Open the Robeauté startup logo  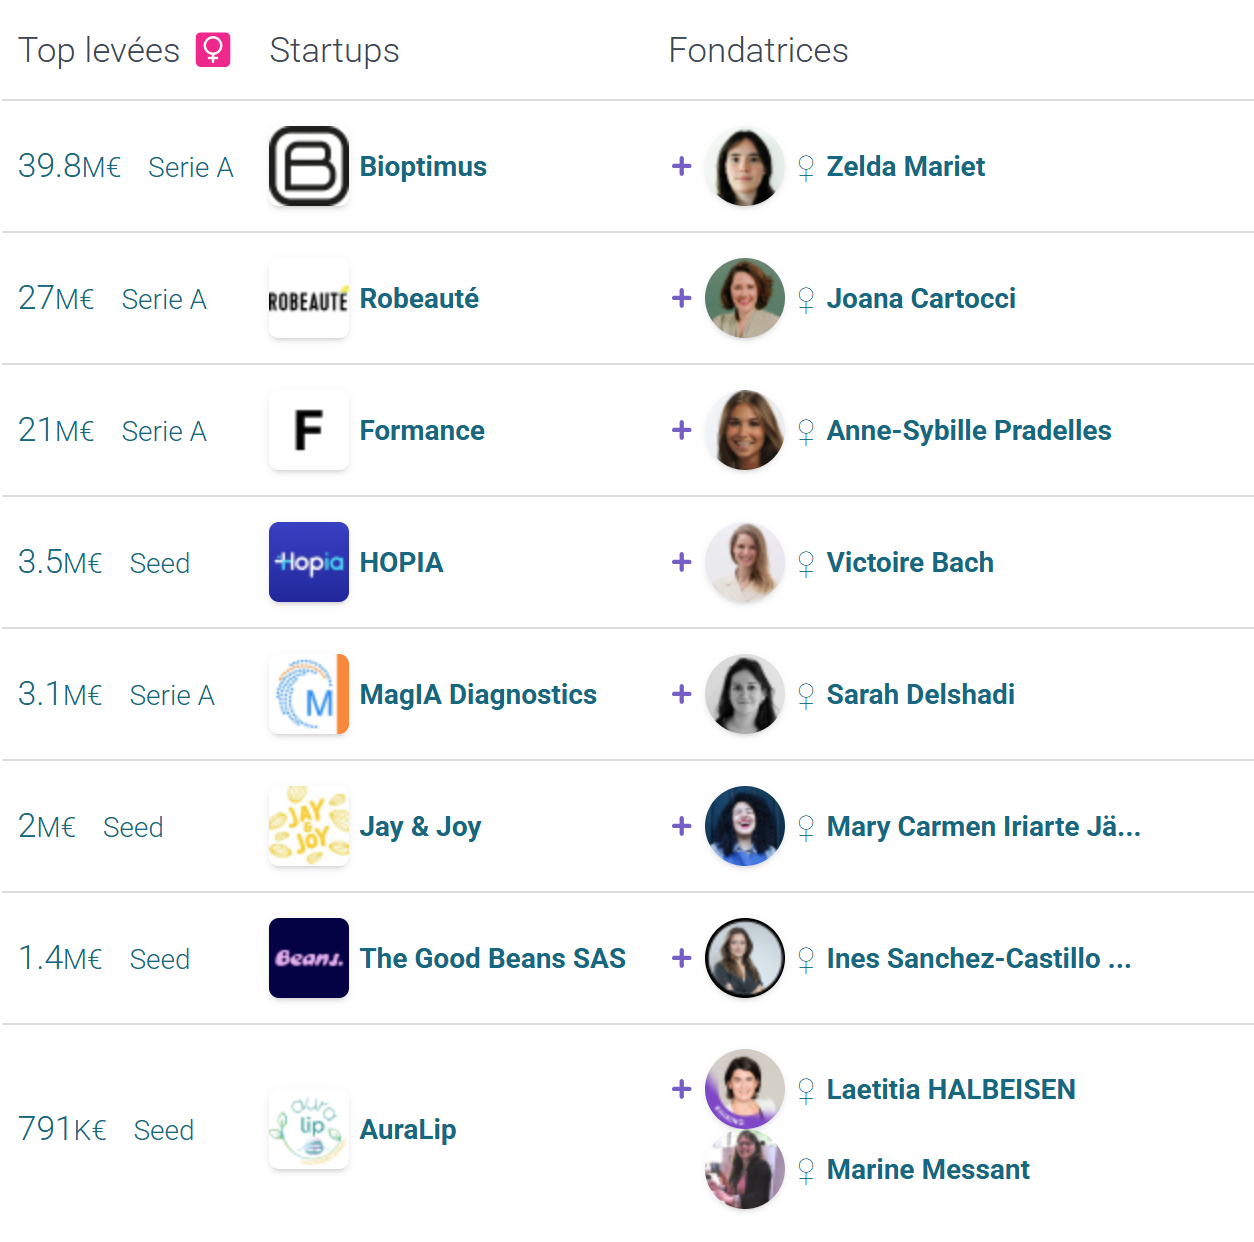(309, 298)
